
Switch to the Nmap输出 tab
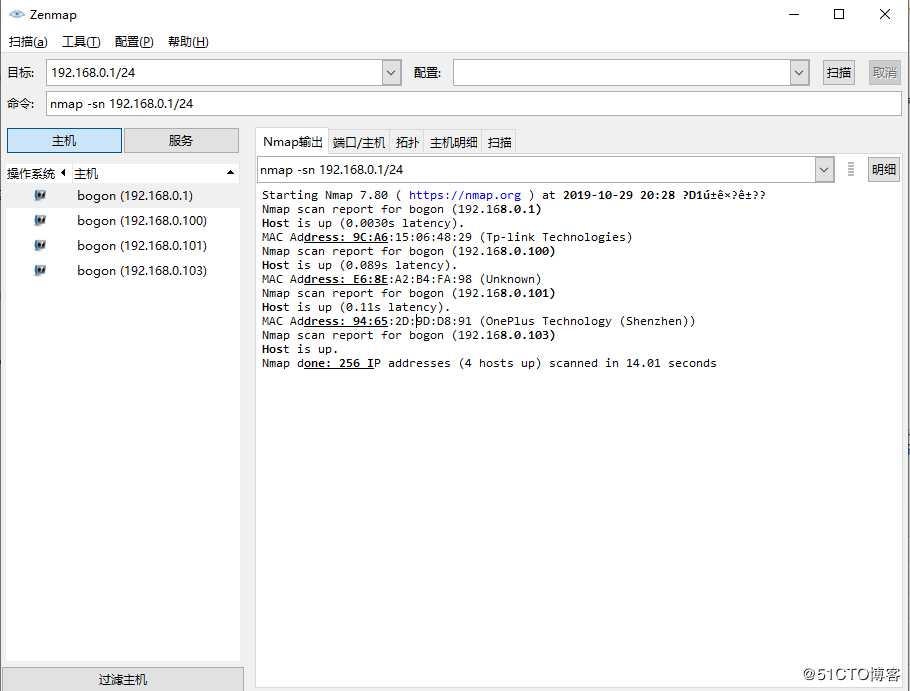coord(292,142)
